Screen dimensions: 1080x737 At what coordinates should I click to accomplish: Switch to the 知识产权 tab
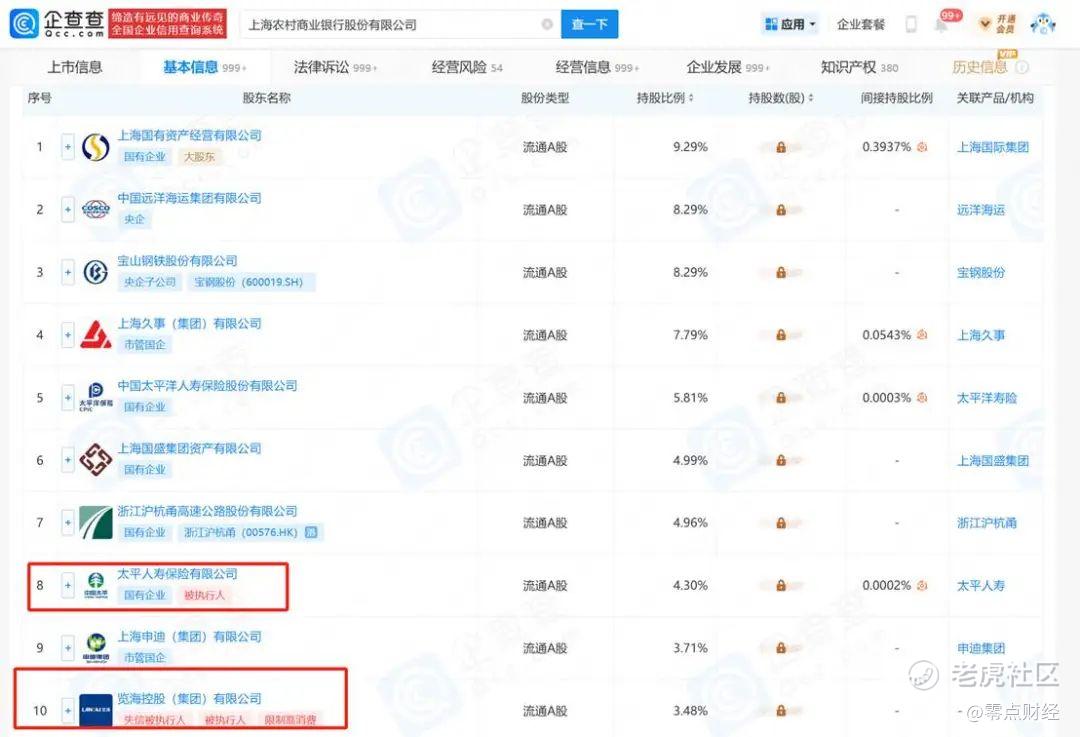pyautogui.click(x=859, y=67)
